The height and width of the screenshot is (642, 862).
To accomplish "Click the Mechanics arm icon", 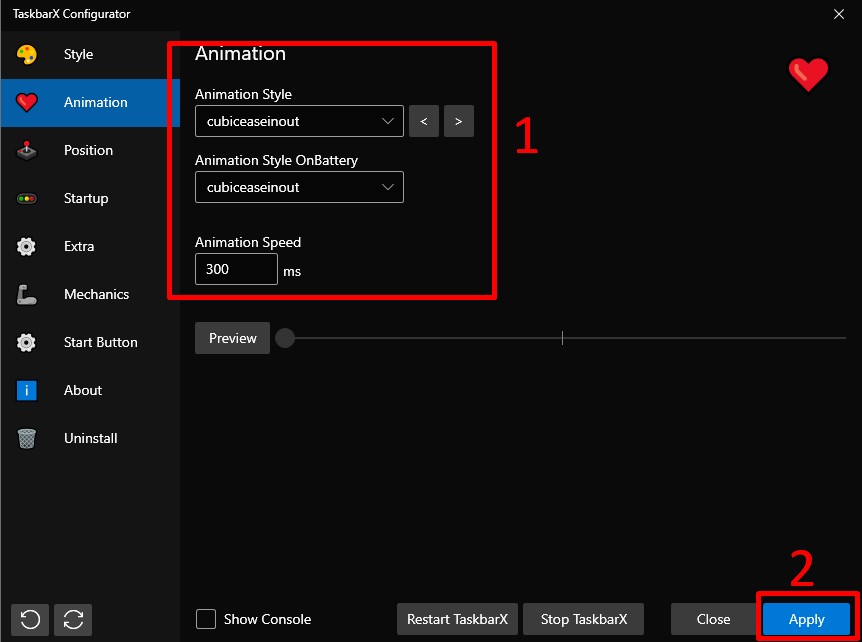I will (27, 294).
